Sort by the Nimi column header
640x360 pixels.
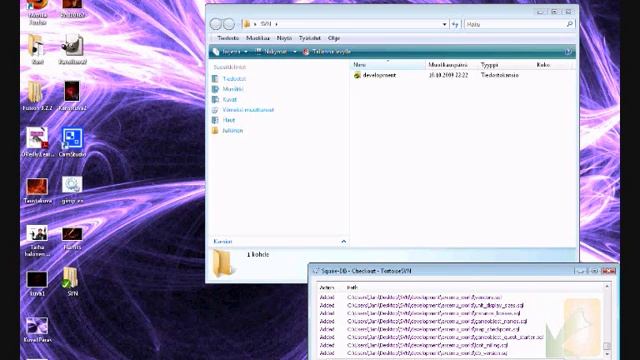pyautogui.click(x=388, y=64)
